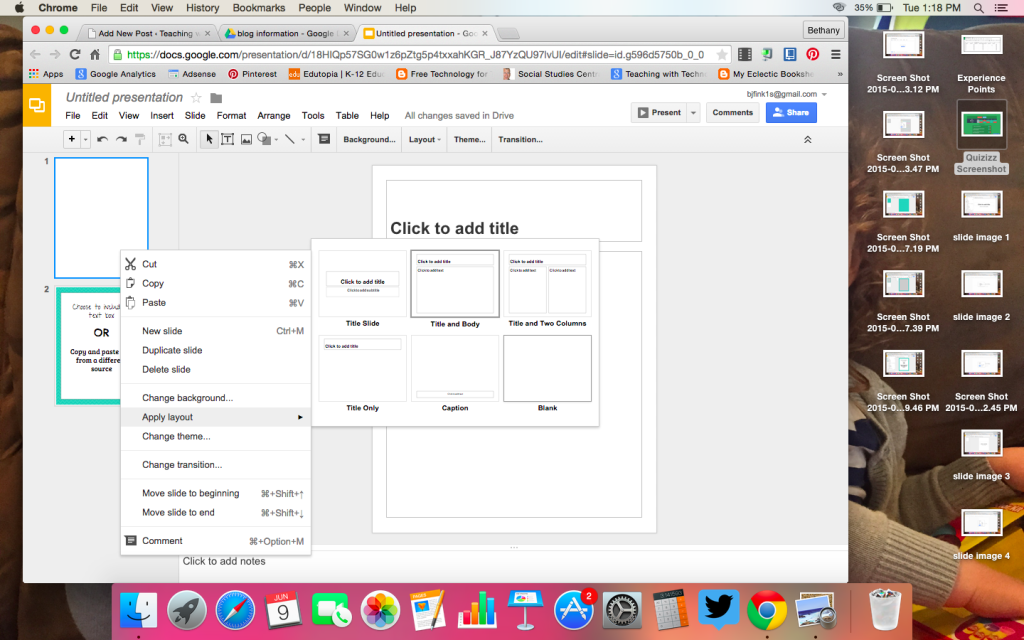Select the Title and Body layout
Image resolution: width=1024 pixels, height=640 pixels.
click(x=454, y=283)
